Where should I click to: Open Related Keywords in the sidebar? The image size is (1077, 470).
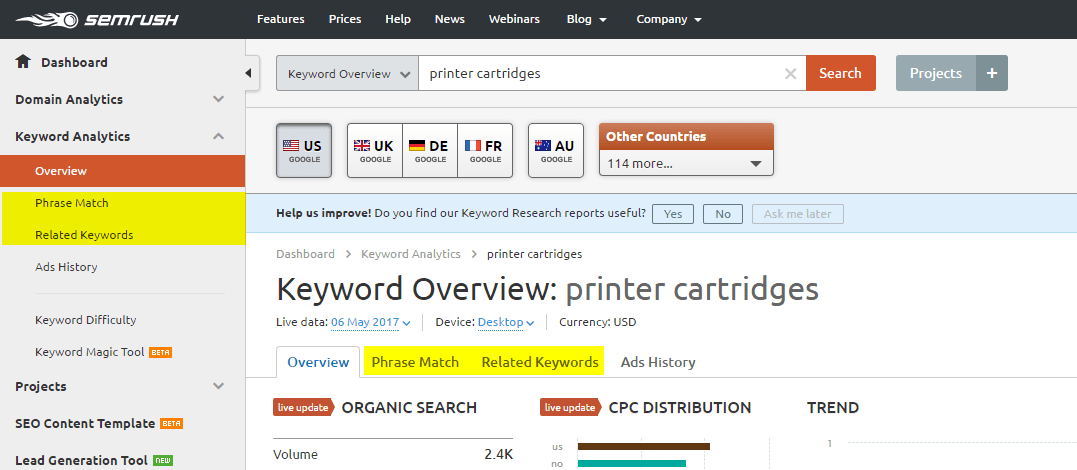[84, 235]
